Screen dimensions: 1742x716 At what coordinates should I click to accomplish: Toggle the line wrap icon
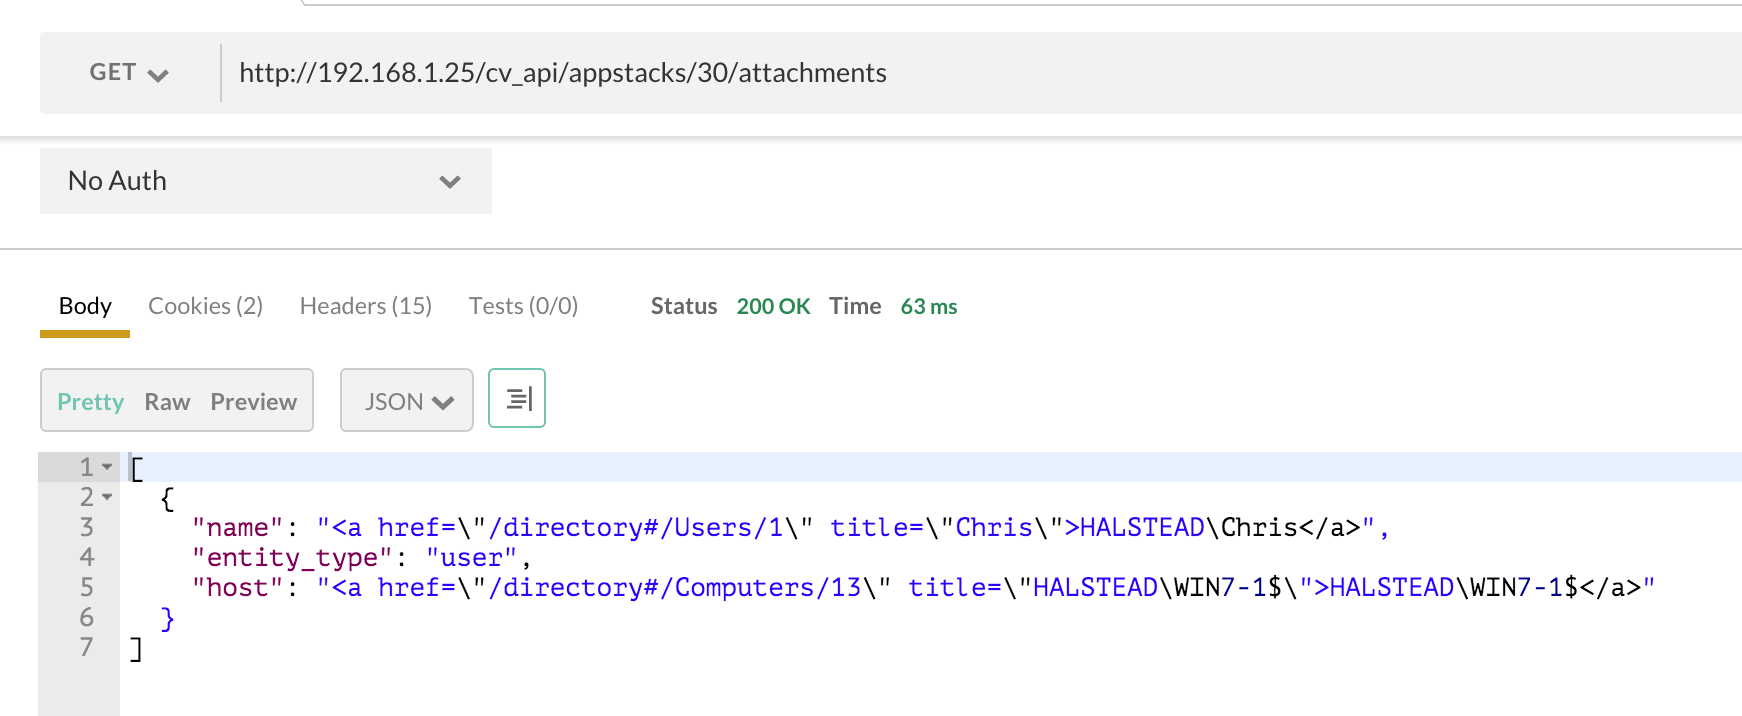[x=517, y=399]
